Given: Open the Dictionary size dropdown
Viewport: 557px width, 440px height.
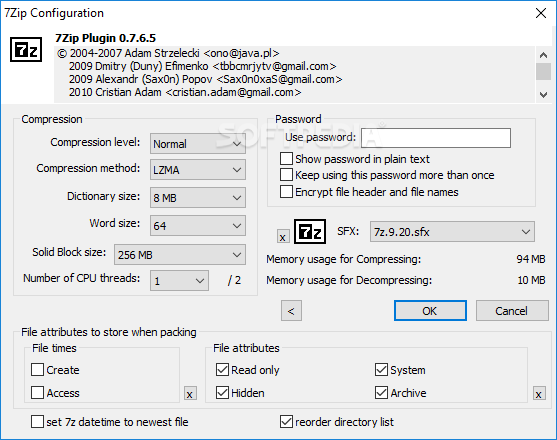Looking at the screenshot, I should (198, 198).
